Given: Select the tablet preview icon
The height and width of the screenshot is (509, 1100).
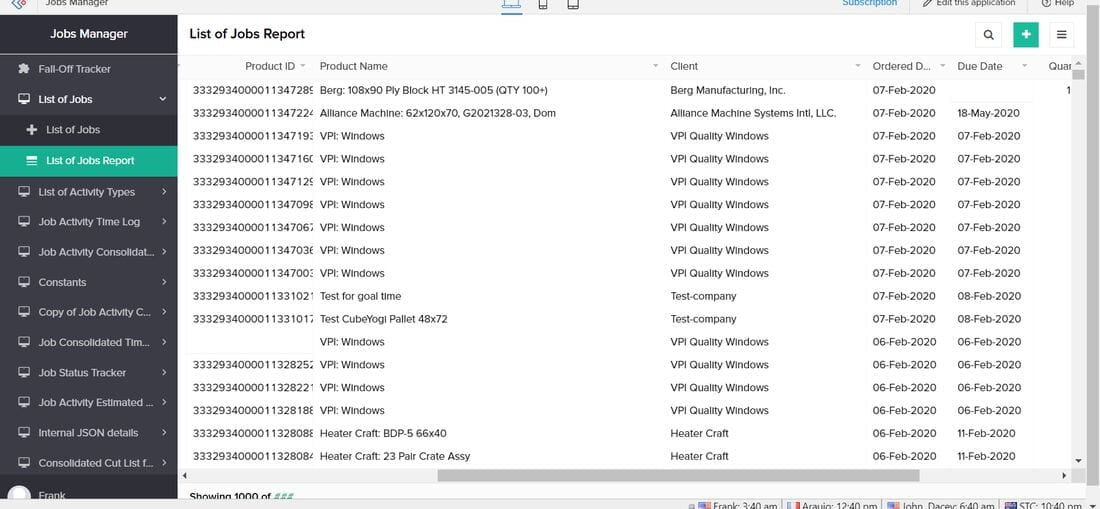Looking at the screenshot, I should [572, 5].
